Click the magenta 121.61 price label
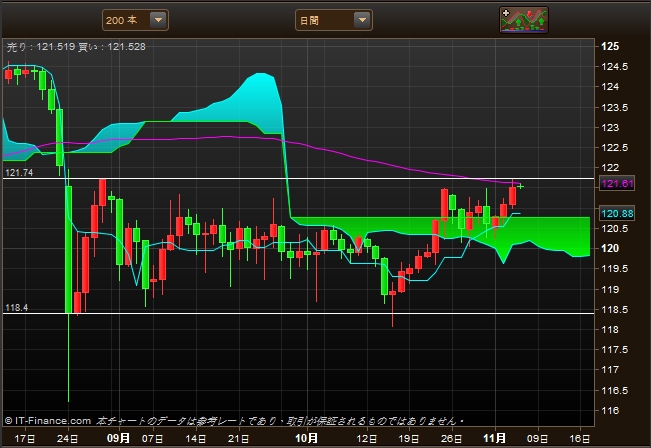The image size is (651, 448). click(617, 183)
